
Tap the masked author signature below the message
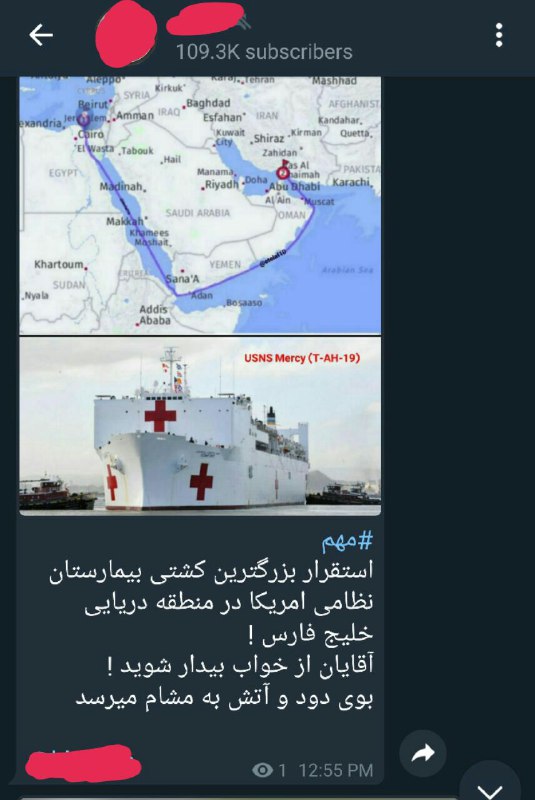point(83,763)
